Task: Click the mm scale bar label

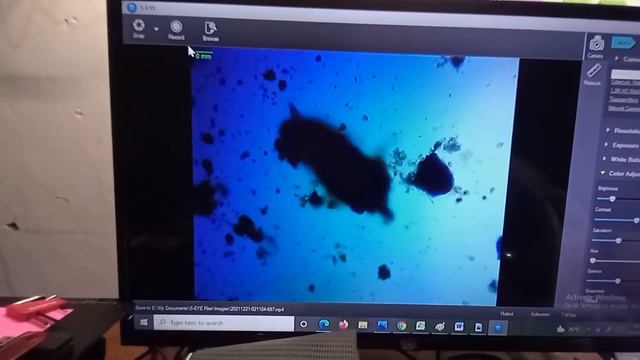Action: 204,56
